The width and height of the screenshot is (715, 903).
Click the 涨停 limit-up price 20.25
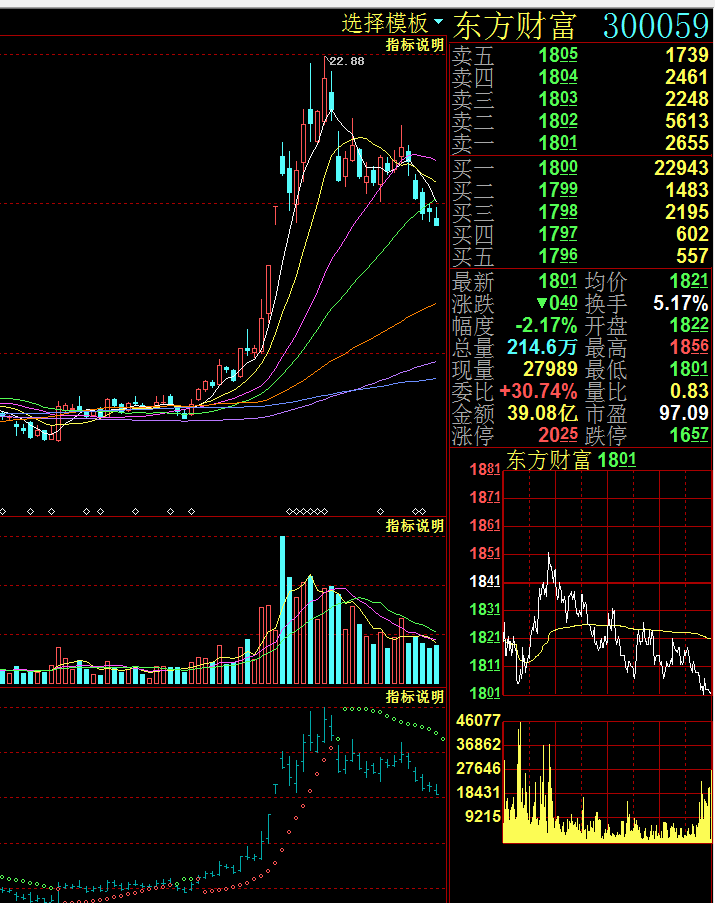(558, 435)
